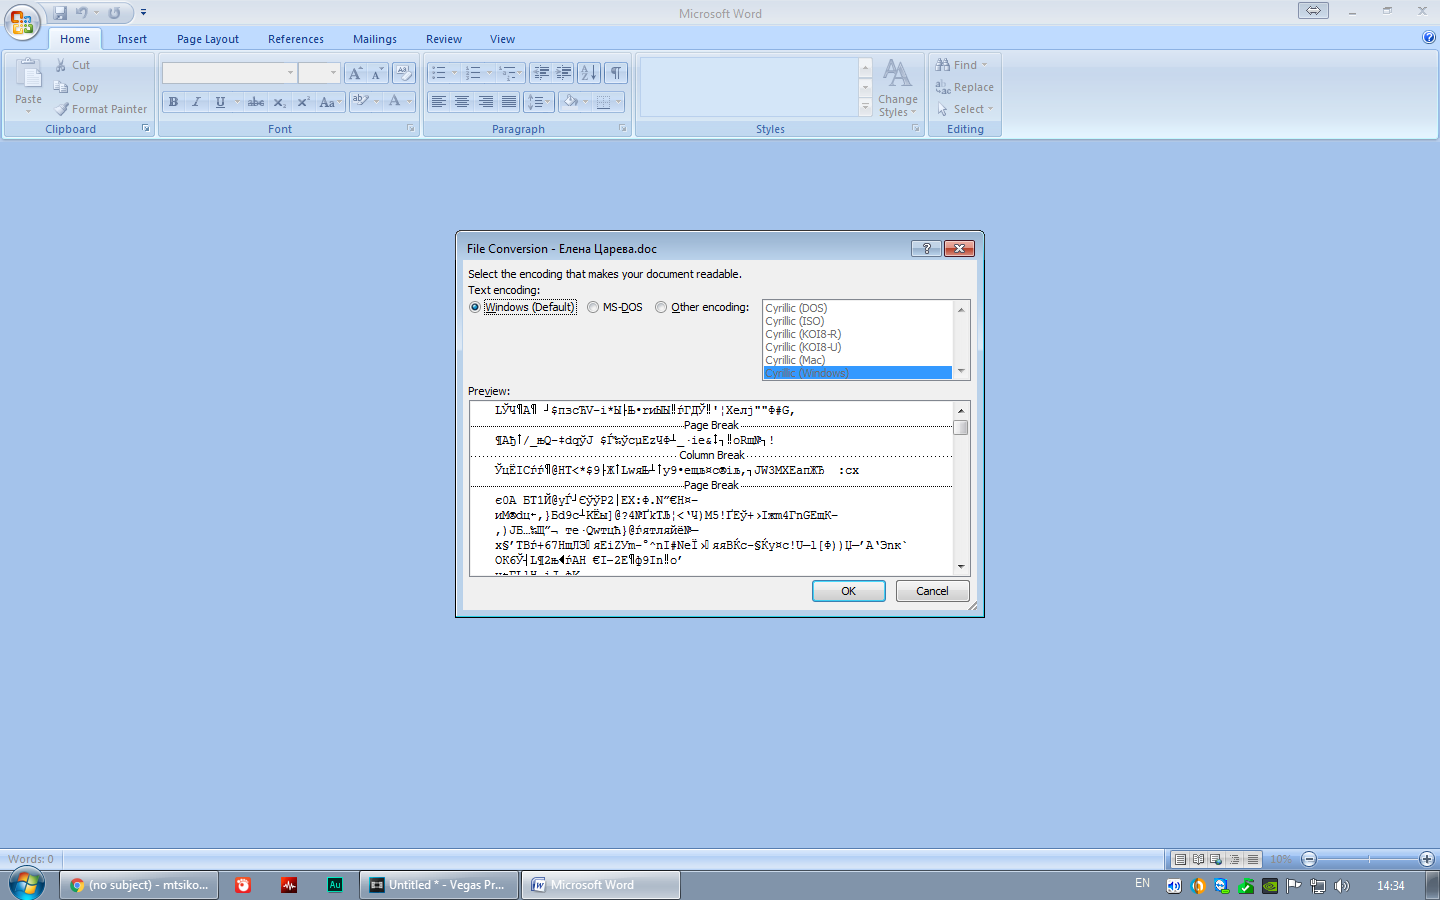This screenshot has width=1440, height=900.
Task: Open the Review tab
Action: (444, 39)
